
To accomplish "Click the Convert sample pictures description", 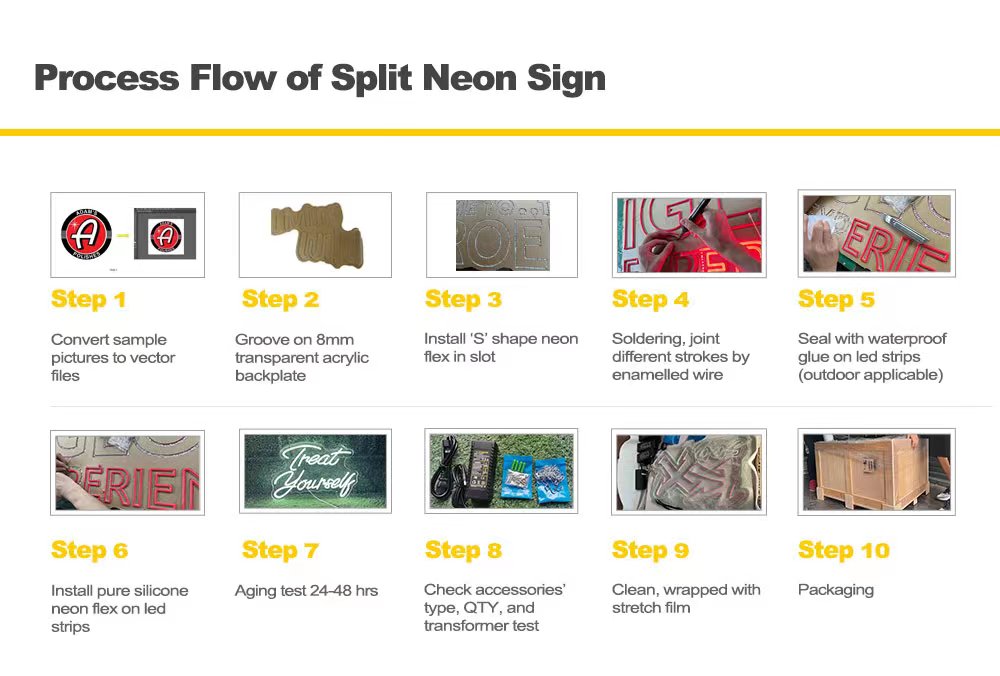I will [x=113, y=357].
